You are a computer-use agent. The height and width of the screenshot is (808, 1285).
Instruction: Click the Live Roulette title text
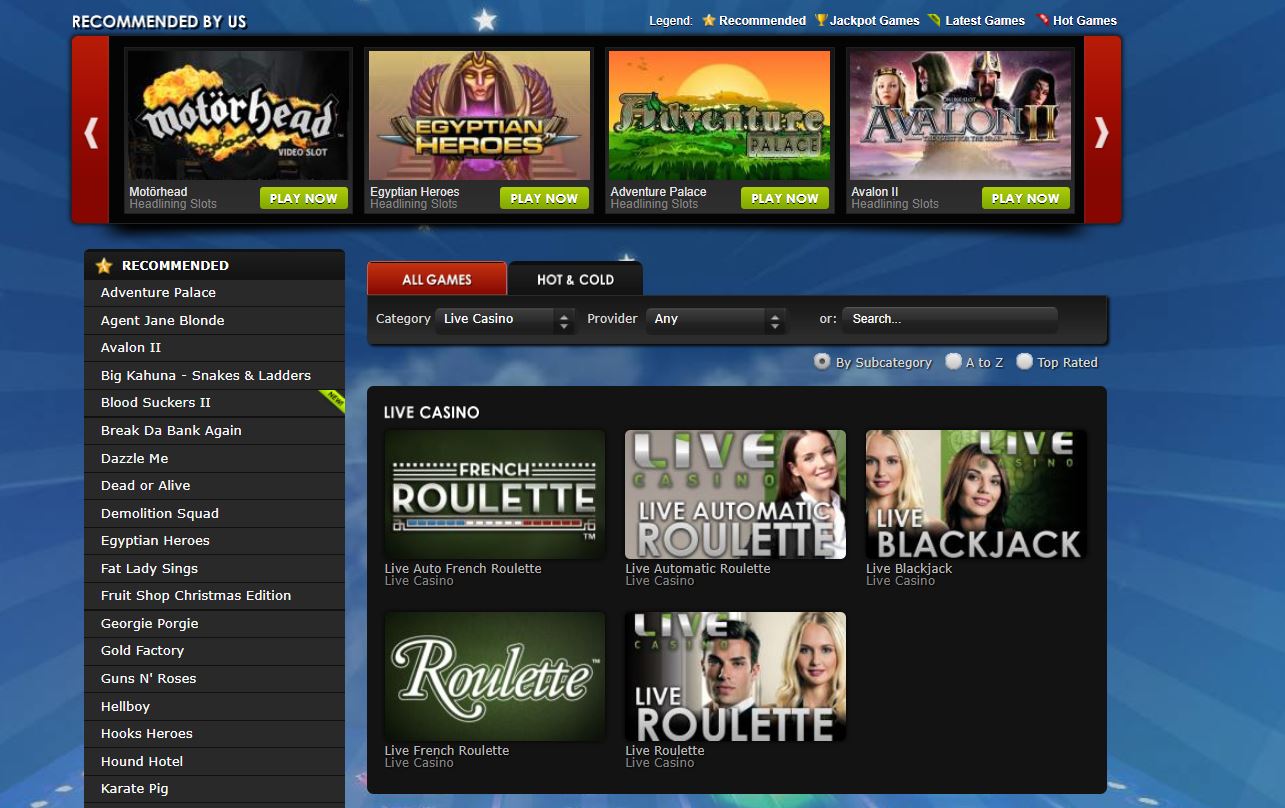pyautogui.click(x=665, y=750)
